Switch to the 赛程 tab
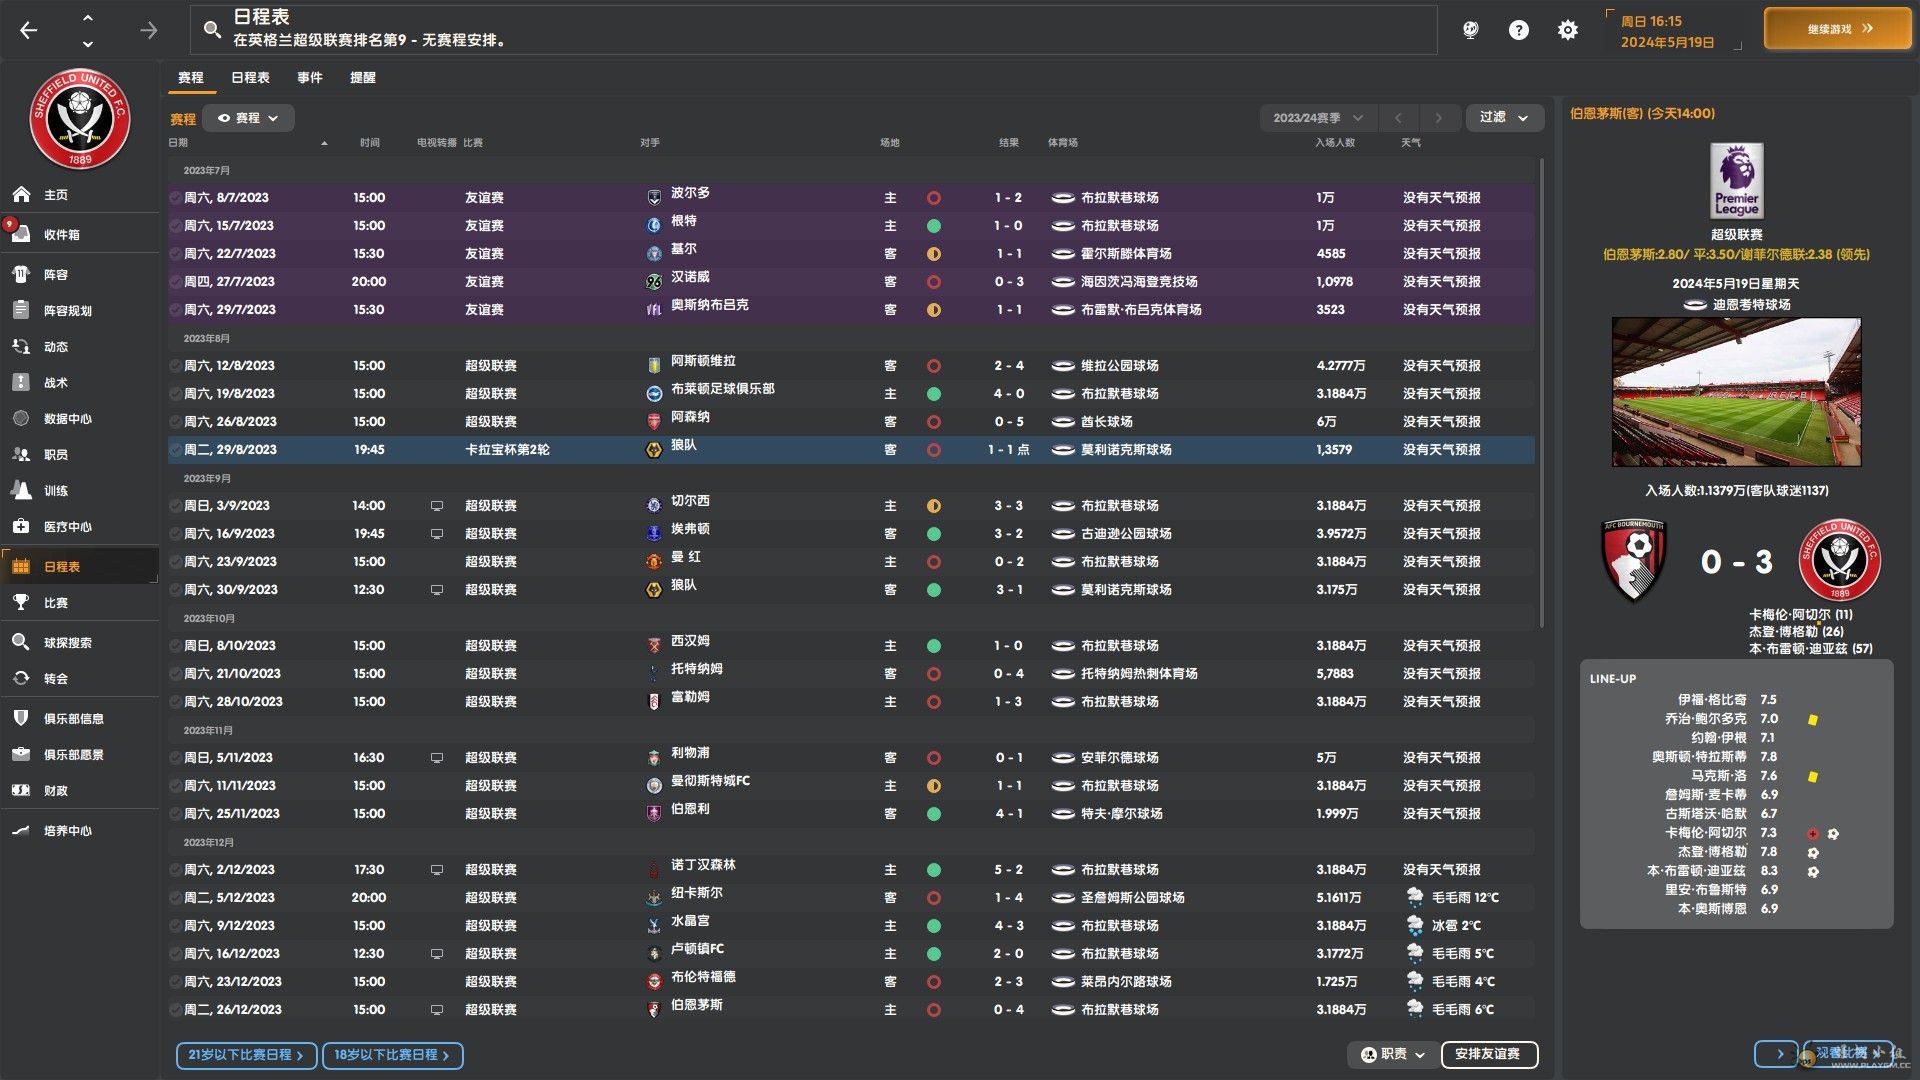This screenshot has height=1080, width=1920. (x=191, y=78)
